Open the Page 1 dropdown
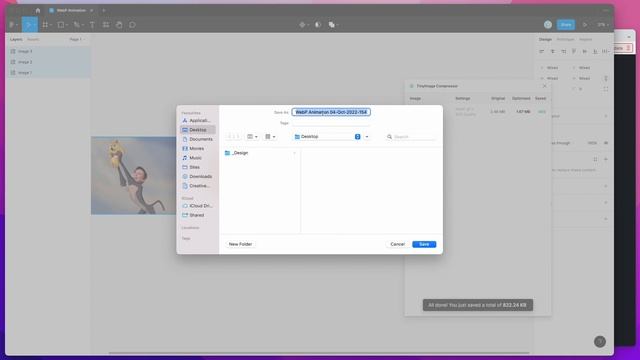The height and width of the screenshot is (360, 640). [x=77, y=40]
